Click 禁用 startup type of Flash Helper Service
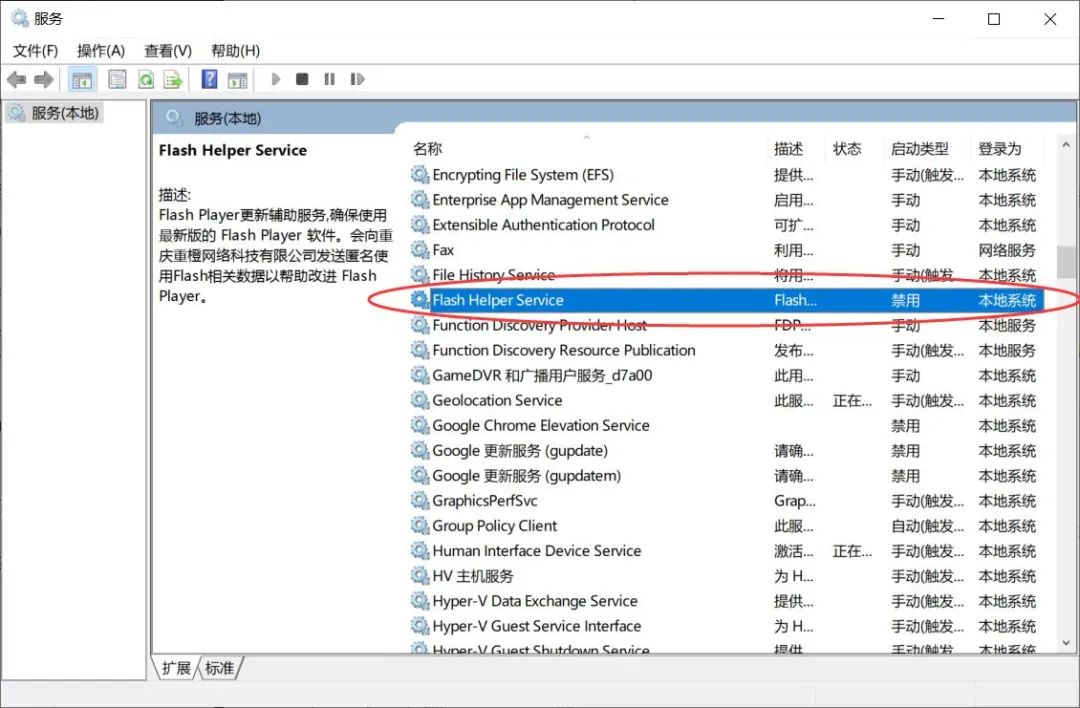Viewport: 1080px width, 708px height. pyautogui.click(x=905, y=300)
